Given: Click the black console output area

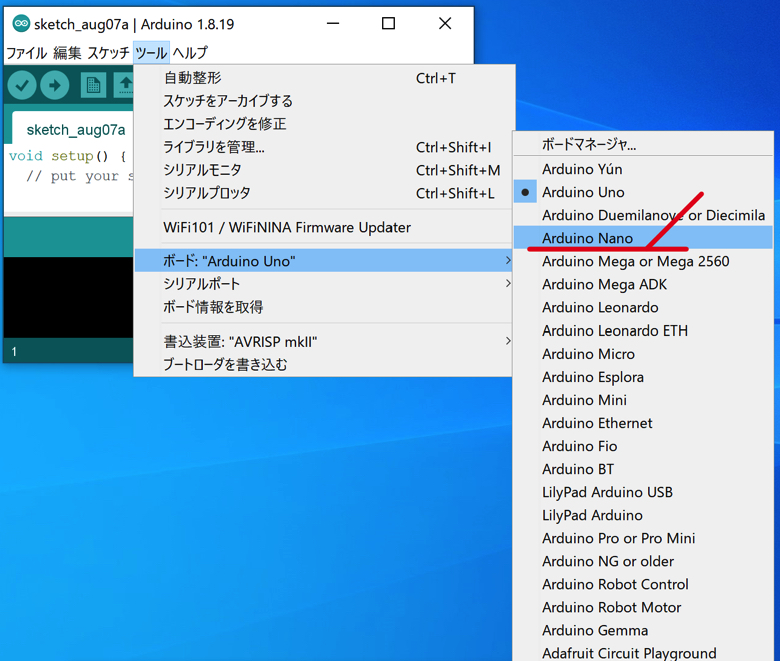Looking at the screenshot, I should click(x=69, y=297).
